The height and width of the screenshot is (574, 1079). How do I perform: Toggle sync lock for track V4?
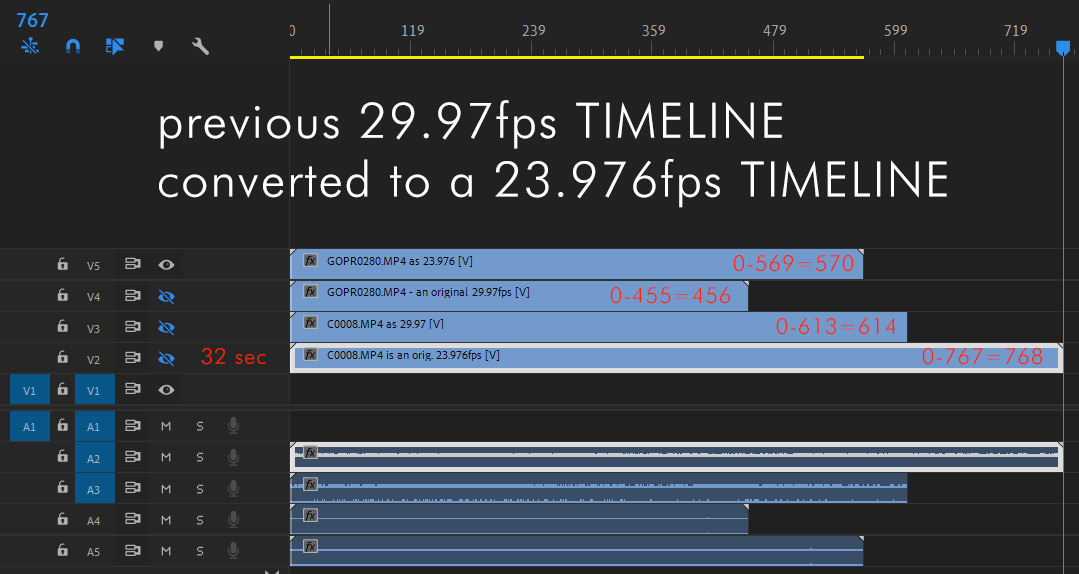132,295
